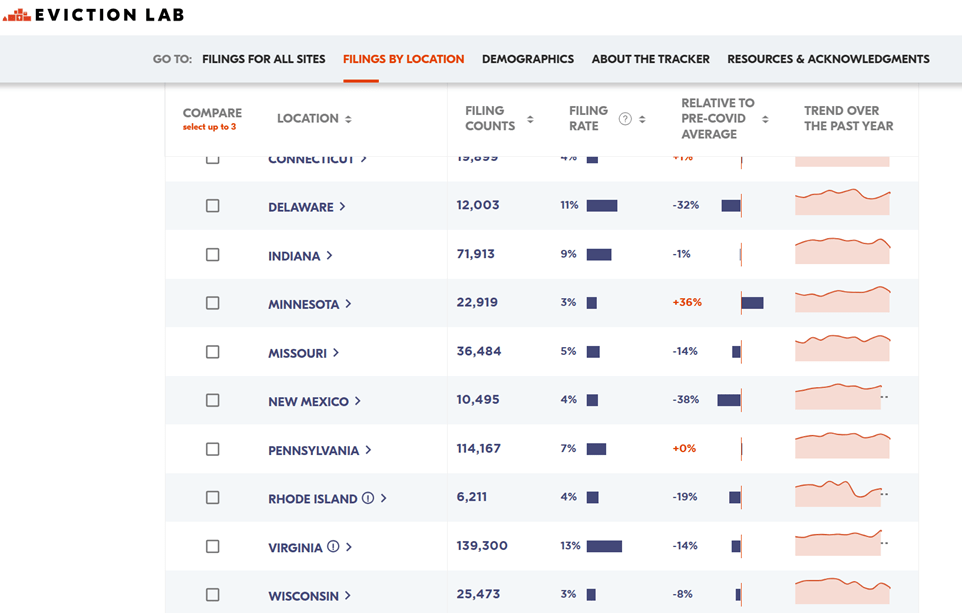Sort by Filing Counts arrow icon
This screenshot has height=613, width=962.
tap(530, 119)
